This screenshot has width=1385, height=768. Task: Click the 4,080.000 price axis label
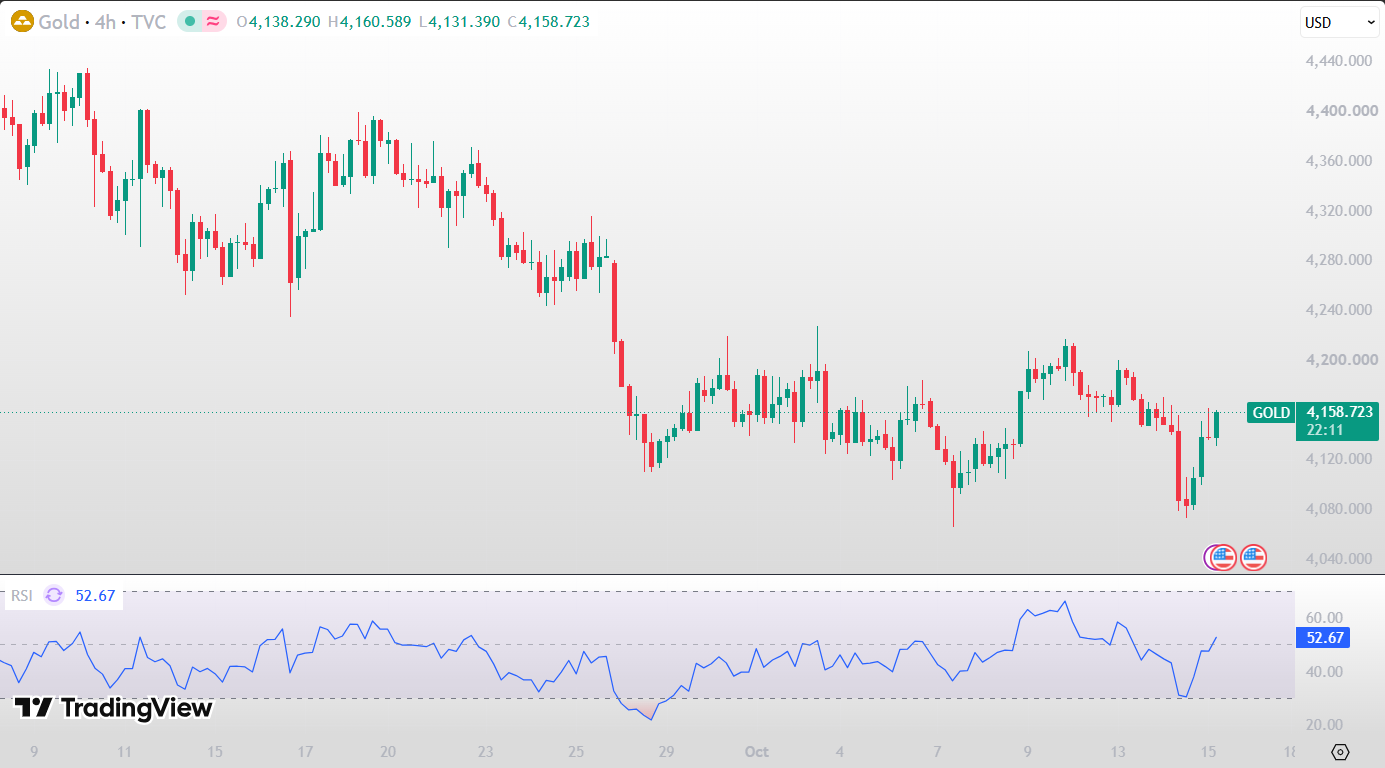[1338, 508]
